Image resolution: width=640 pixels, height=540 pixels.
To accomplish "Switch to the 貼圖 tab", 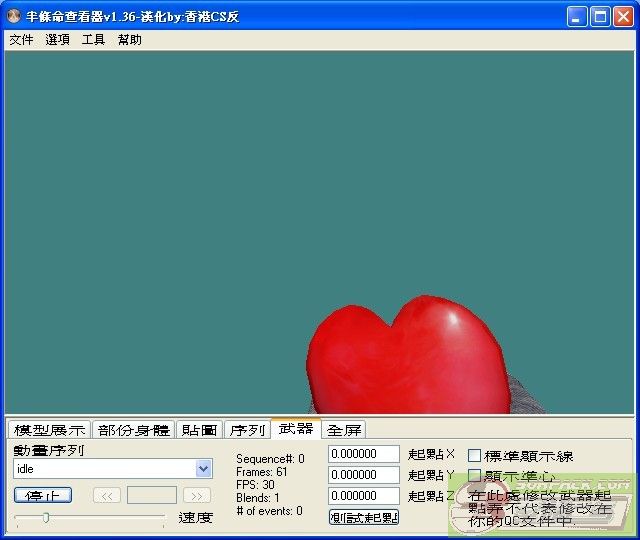I will [x=199, y=430].
